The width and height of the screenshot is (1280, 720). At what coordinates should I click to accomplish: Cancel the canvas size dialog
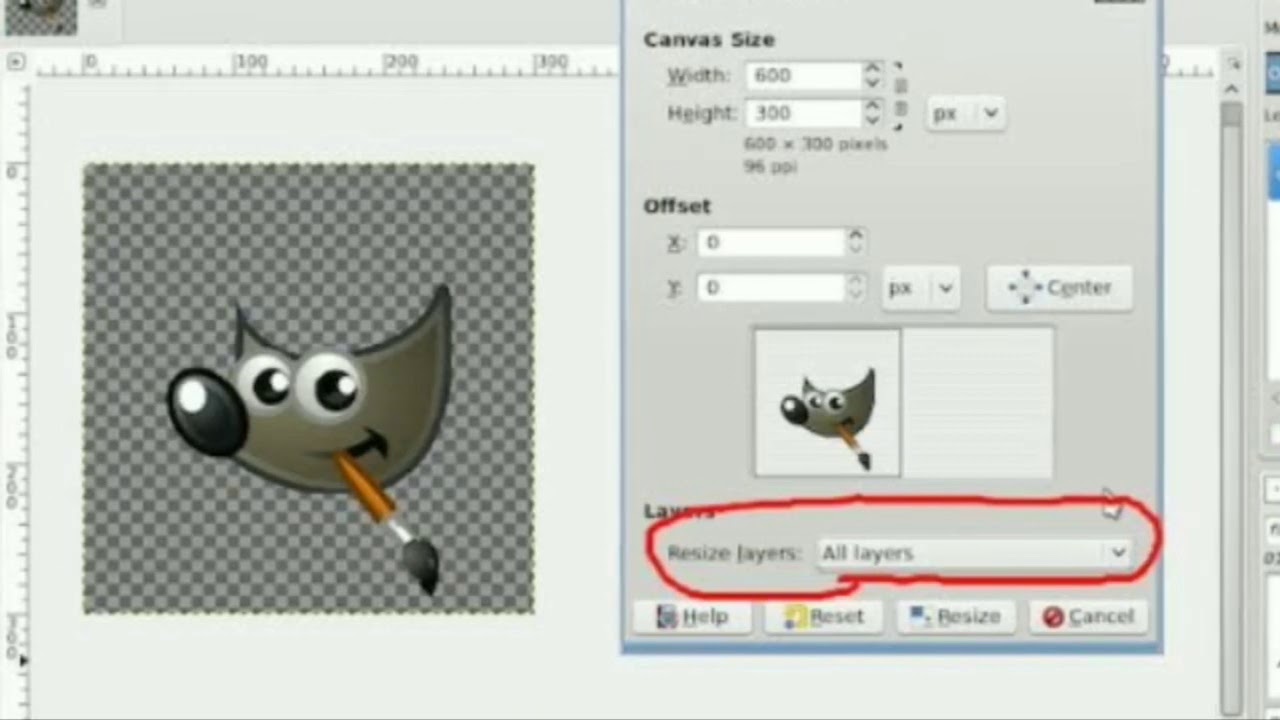click(x=1089, y=617)
